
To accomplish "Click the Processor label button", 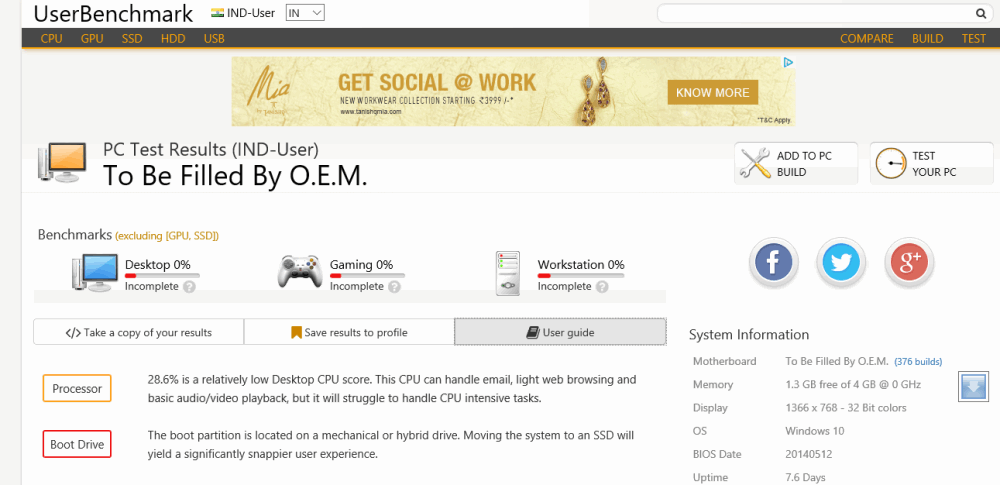I will point(77,388).
